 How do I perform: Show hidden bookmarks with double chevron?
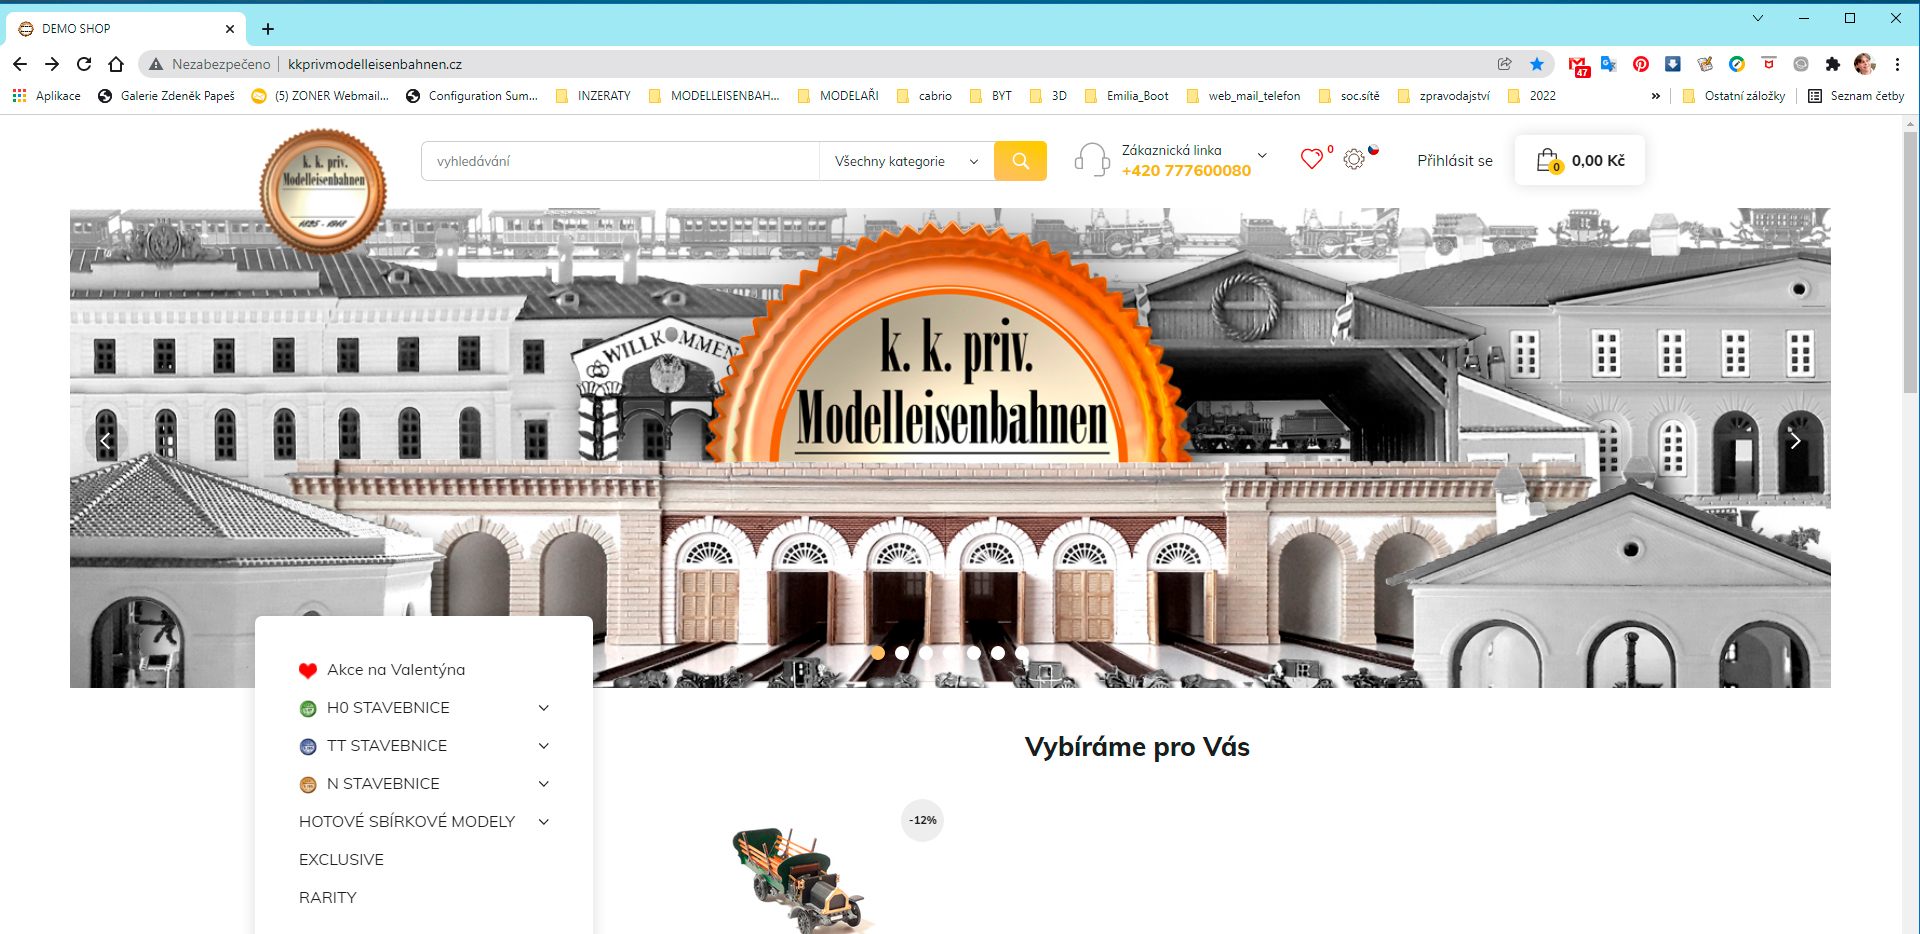tap(1656, 96)
